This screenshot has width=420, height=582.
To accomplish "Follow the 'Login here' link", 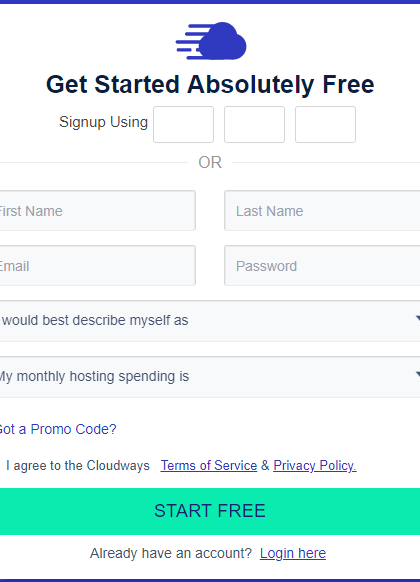I will click(293, 553).
